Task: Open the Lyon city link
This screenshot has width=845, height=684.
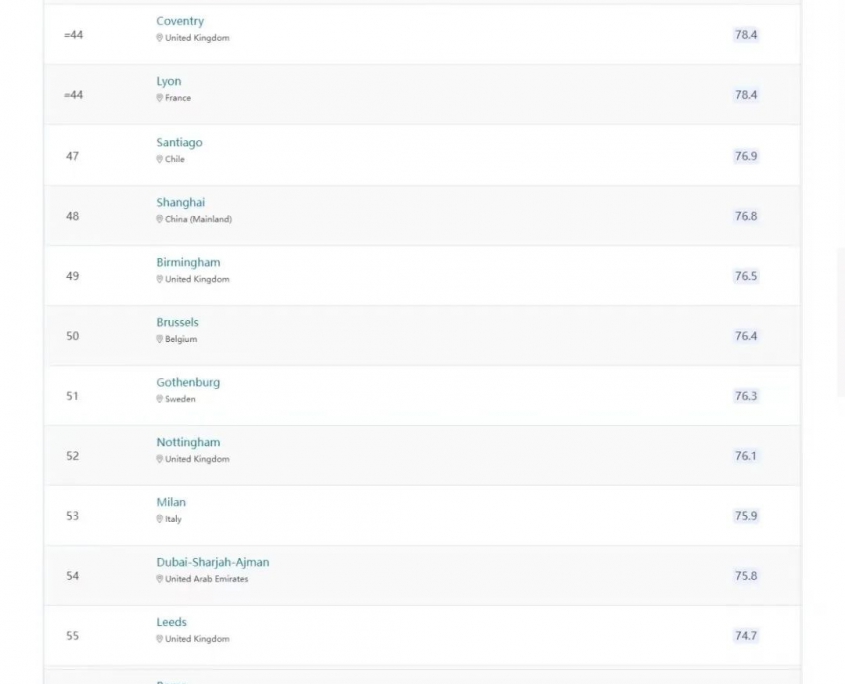Action: click(169, 81)
